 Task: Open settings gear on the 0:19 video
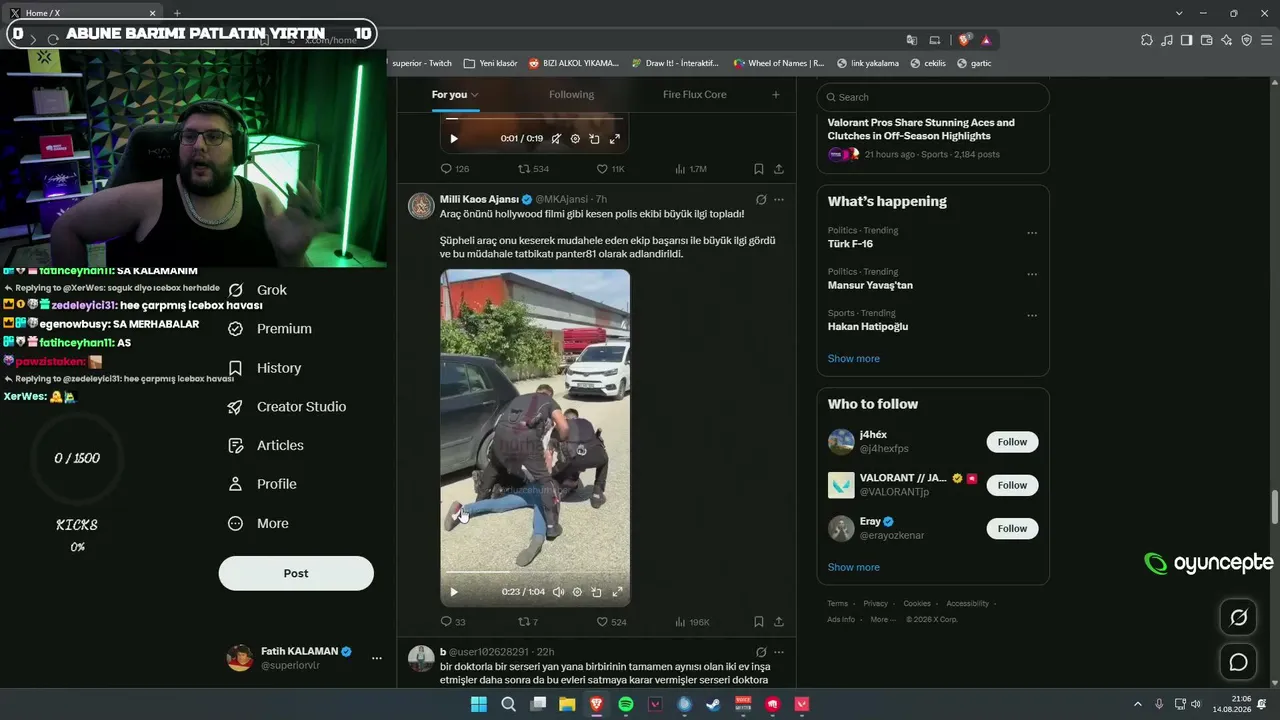pos(575,139)
